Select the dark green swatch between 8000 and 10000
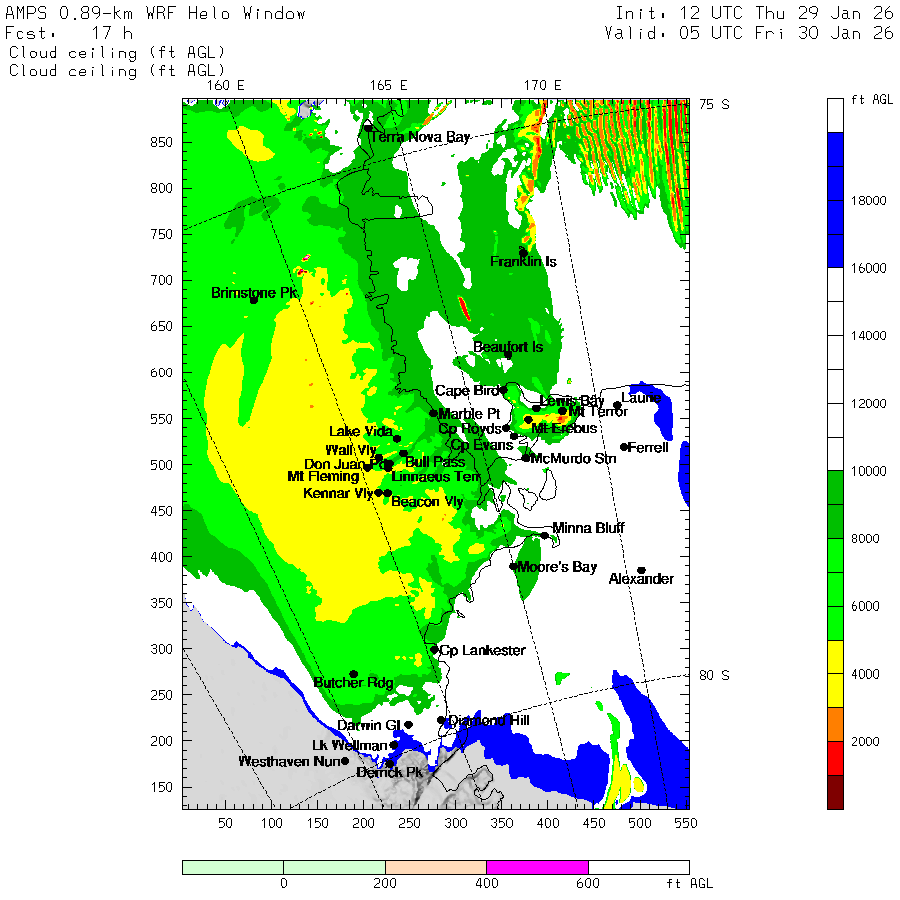The width and height of the screenshot is (900, 900). (x=835, y=505)
